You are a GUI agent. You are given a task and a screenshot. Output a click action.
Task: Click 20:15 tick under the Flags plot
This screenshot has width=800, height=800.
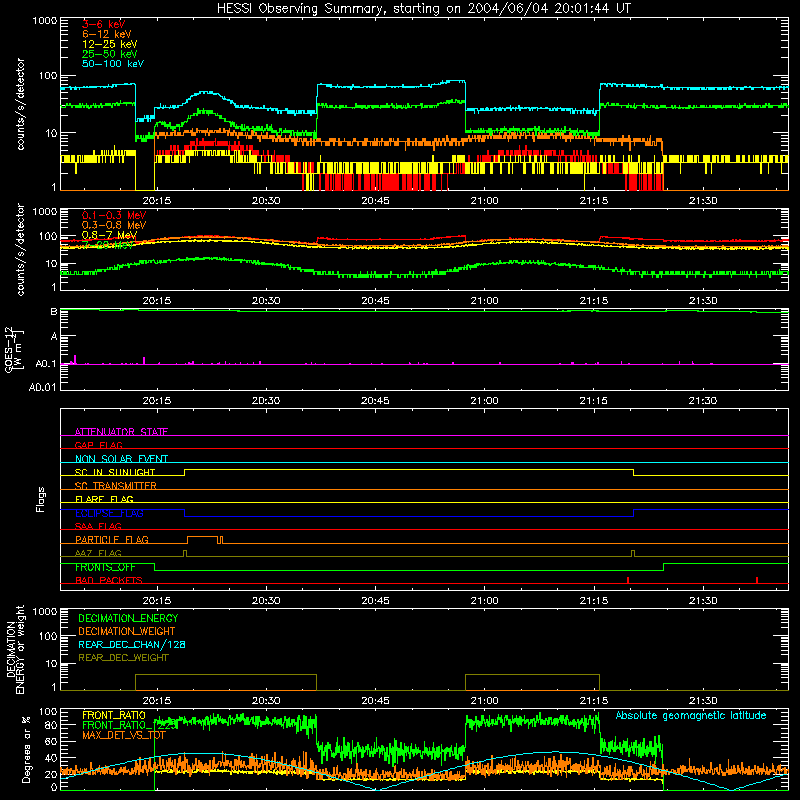[157, 601]
